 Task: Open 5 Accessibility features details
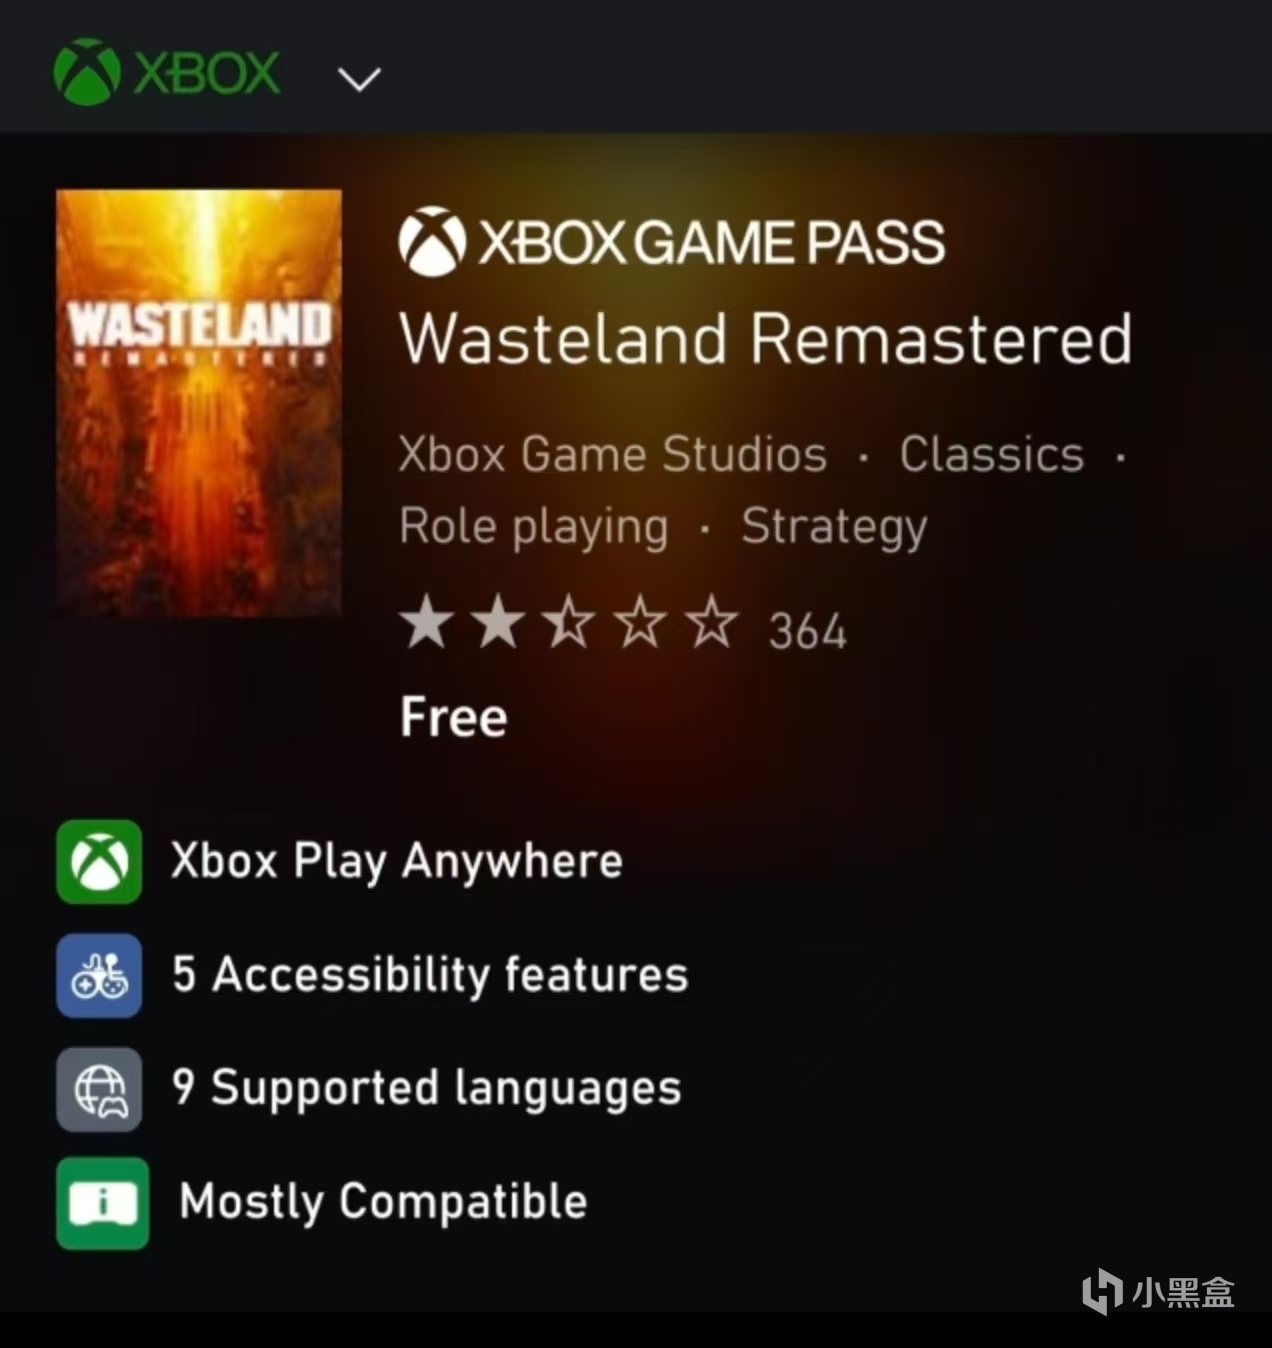click(430, 975)
